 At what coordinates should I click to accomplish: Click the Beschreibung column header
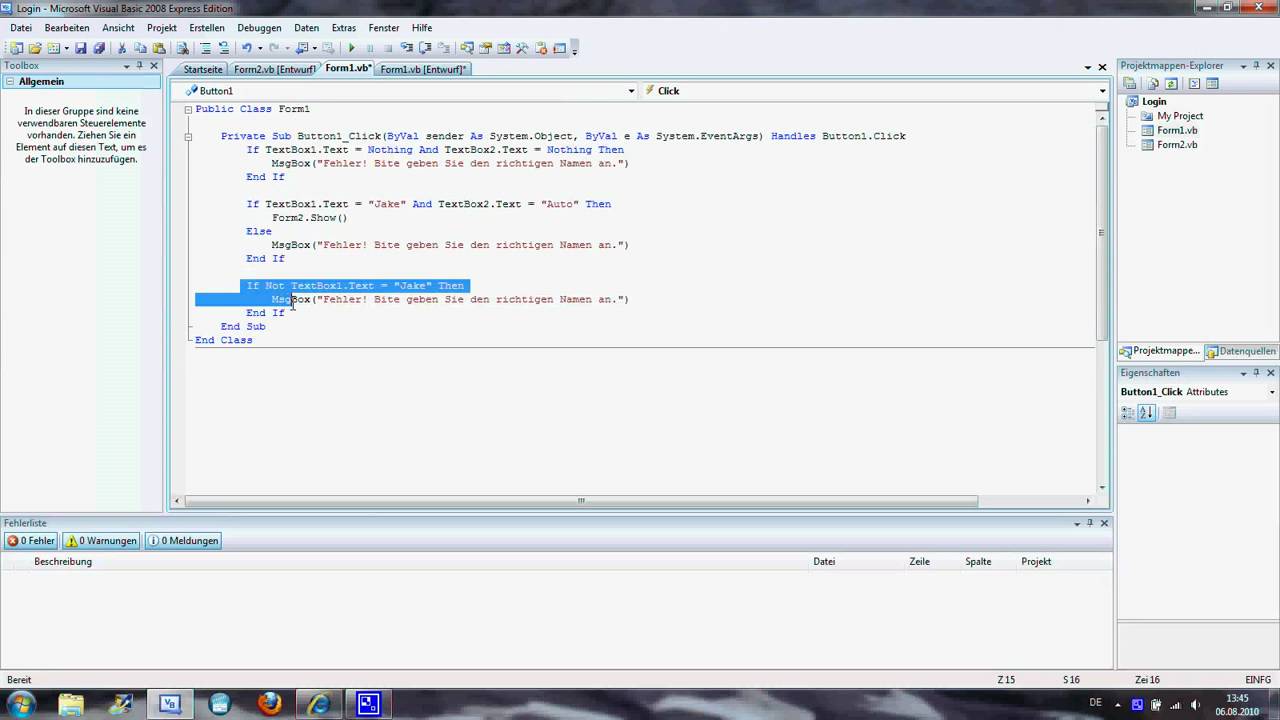(63, 562)
